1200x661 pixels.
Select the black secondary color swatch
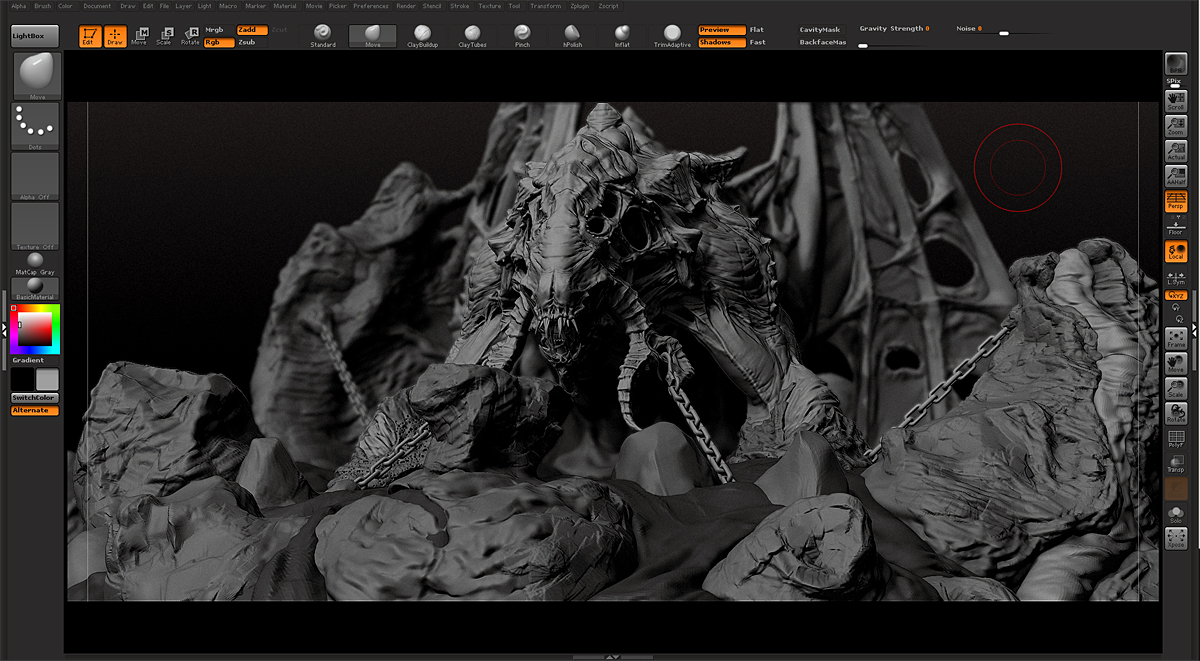coord(23,380)
